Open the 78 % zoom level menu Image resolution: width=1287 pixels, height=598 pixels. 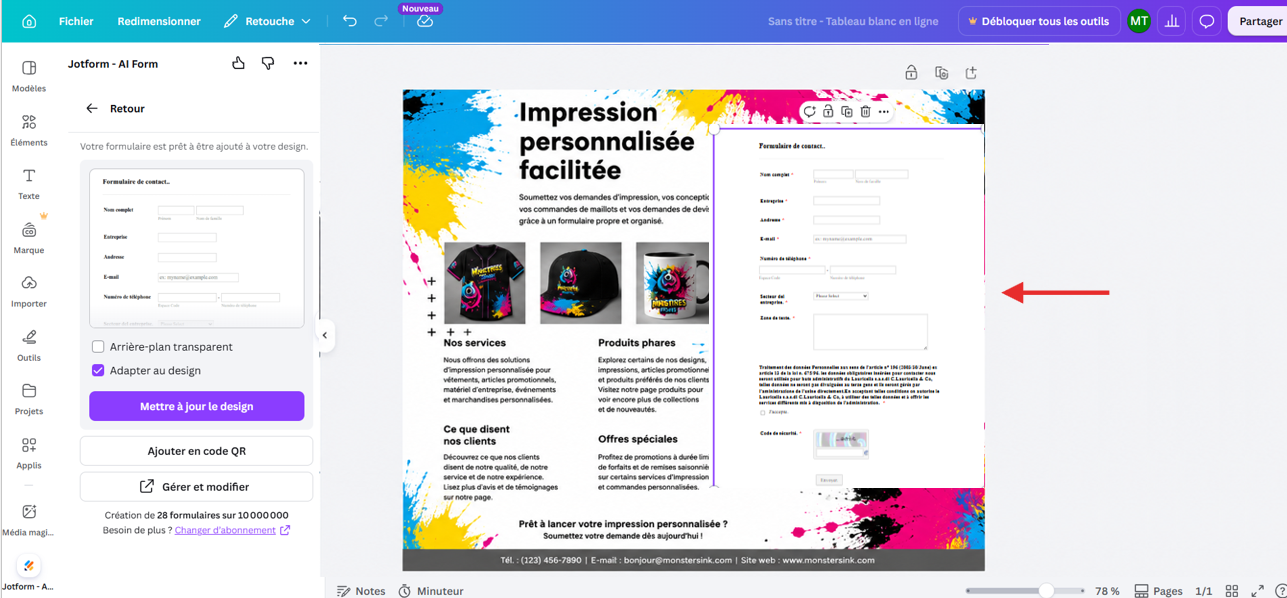tap(1107, 591)
